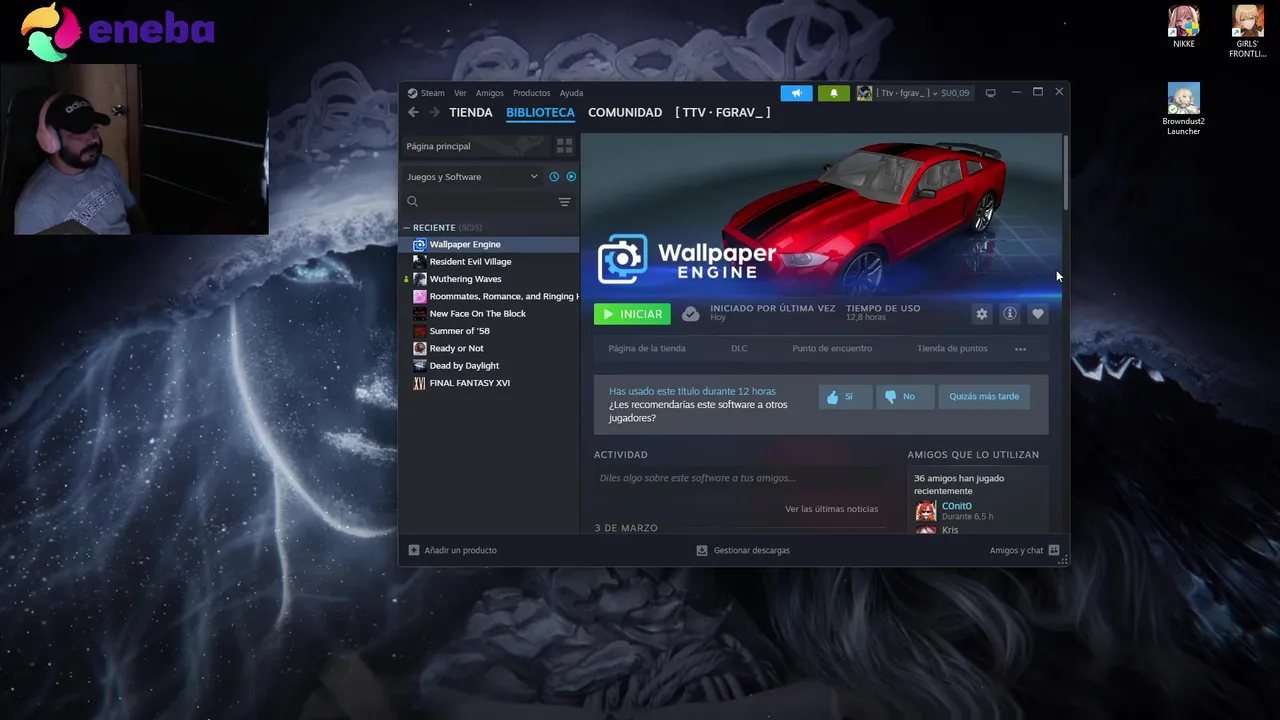Open the friends and chat icon
1280x720 pixels.
coord(1054,550)
